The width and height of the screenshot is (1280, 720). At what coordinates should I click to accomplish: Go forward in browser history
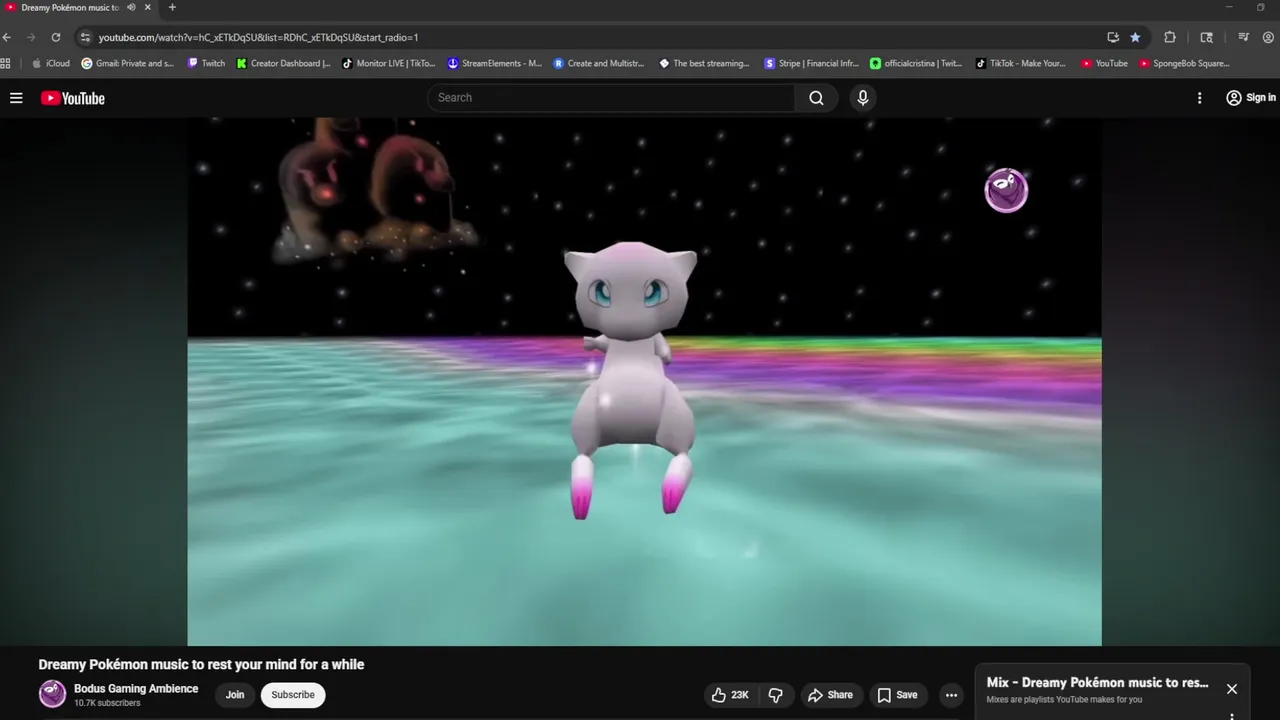(31, 37)
